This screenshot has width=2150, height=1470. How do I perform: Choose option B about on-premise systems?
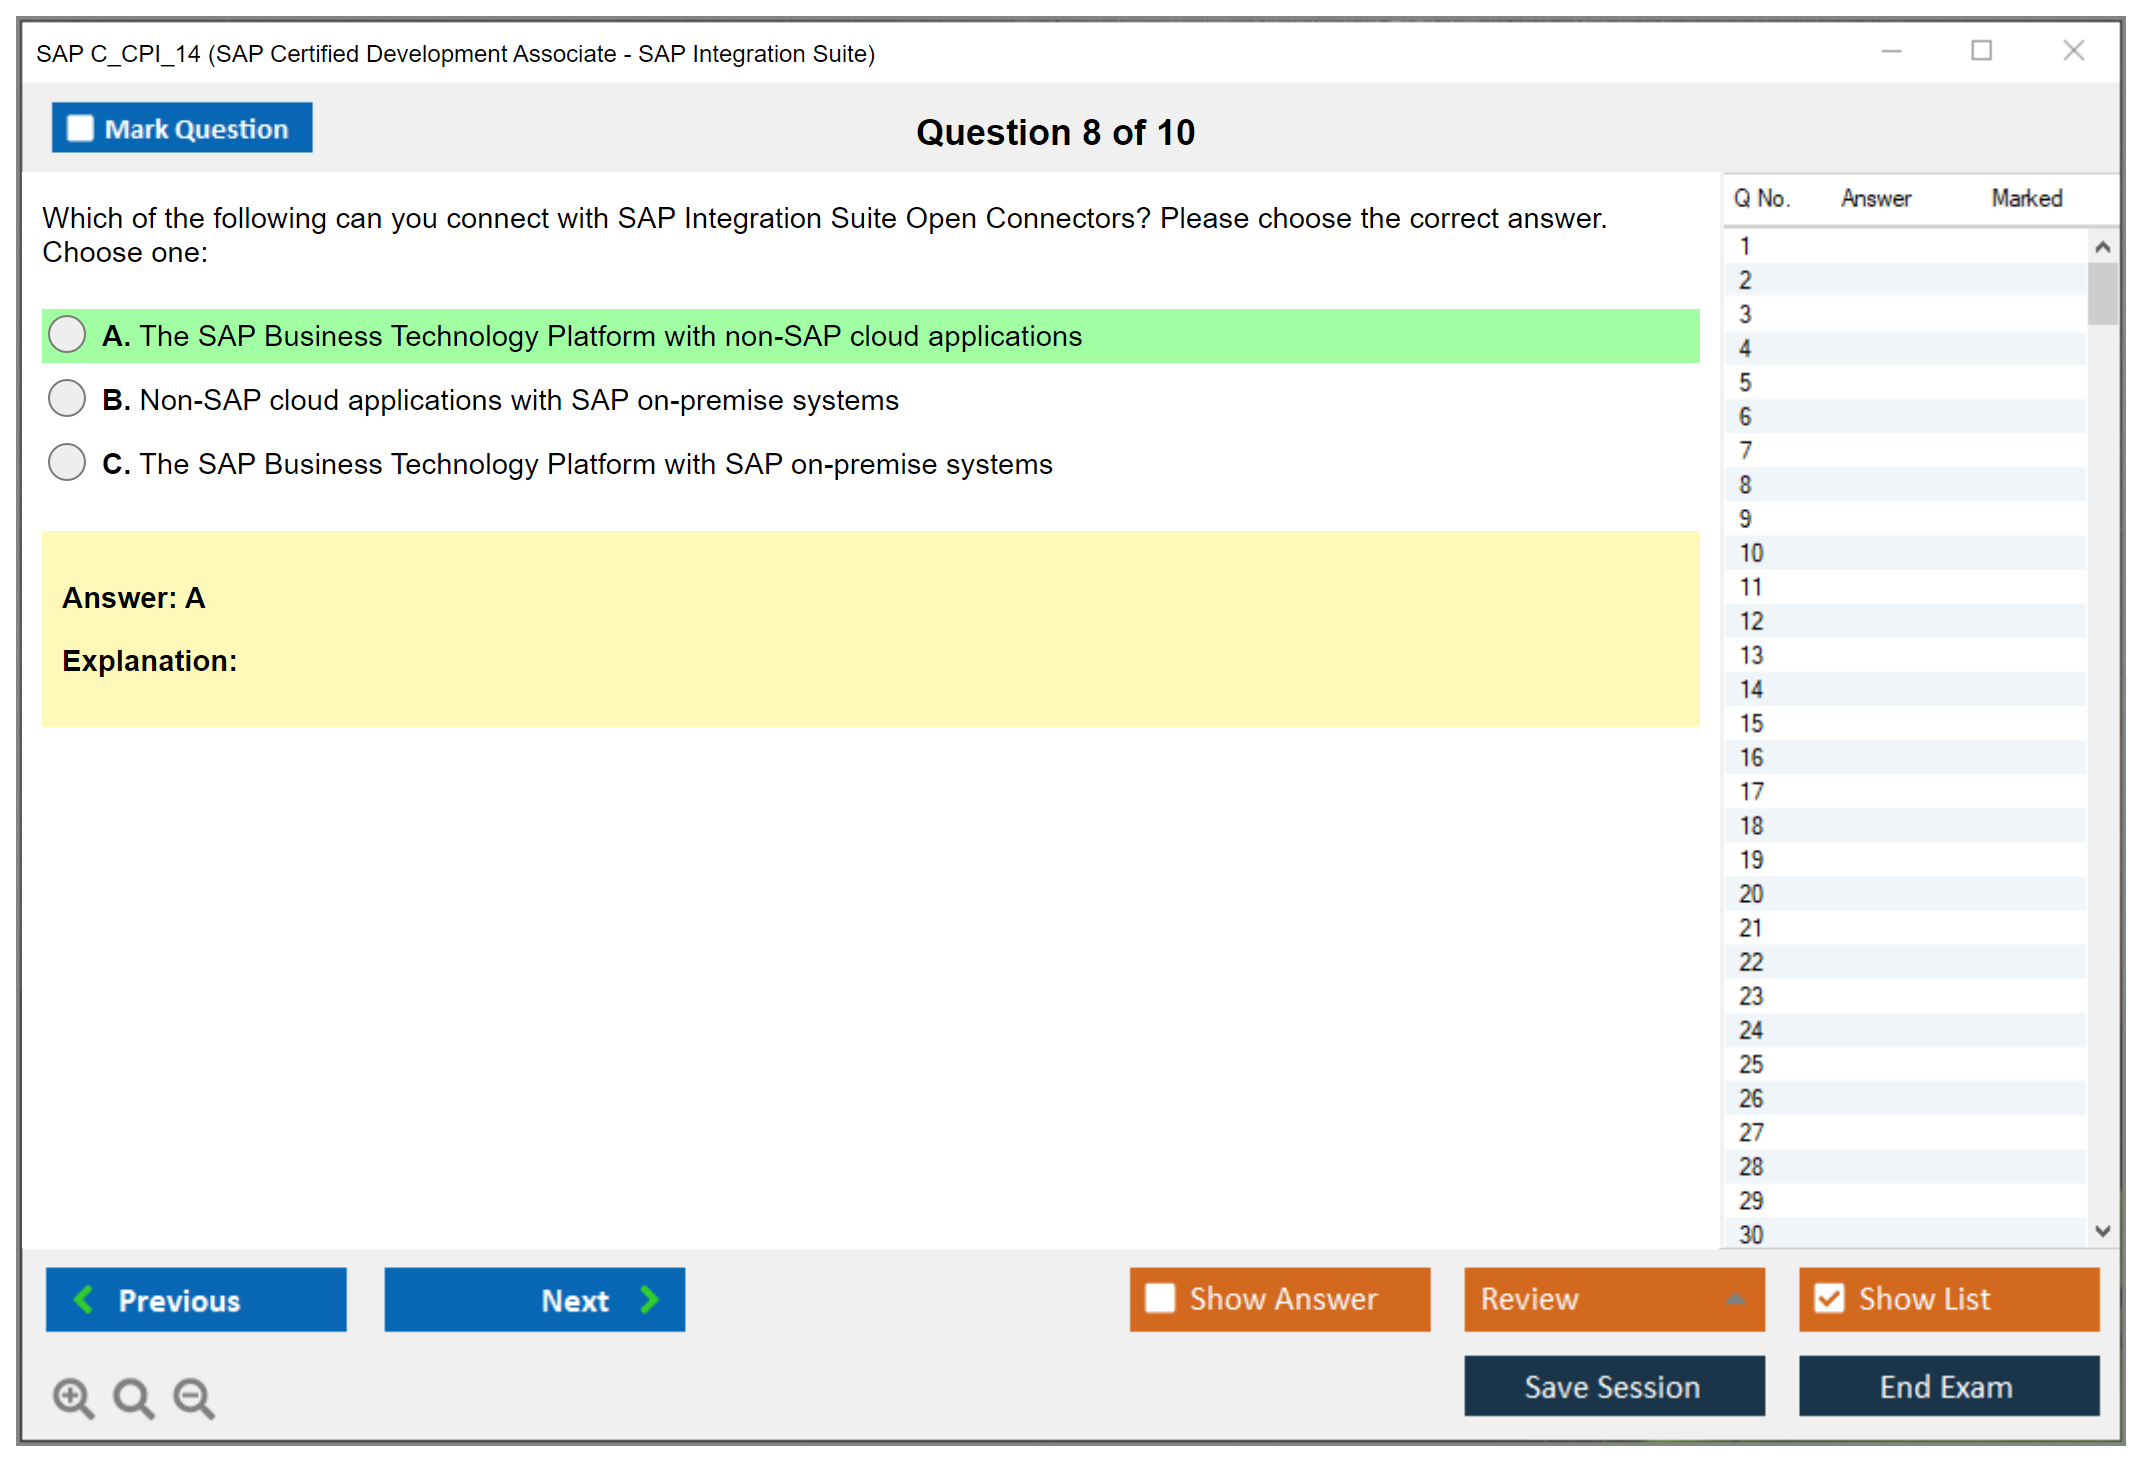coord(67,399)
